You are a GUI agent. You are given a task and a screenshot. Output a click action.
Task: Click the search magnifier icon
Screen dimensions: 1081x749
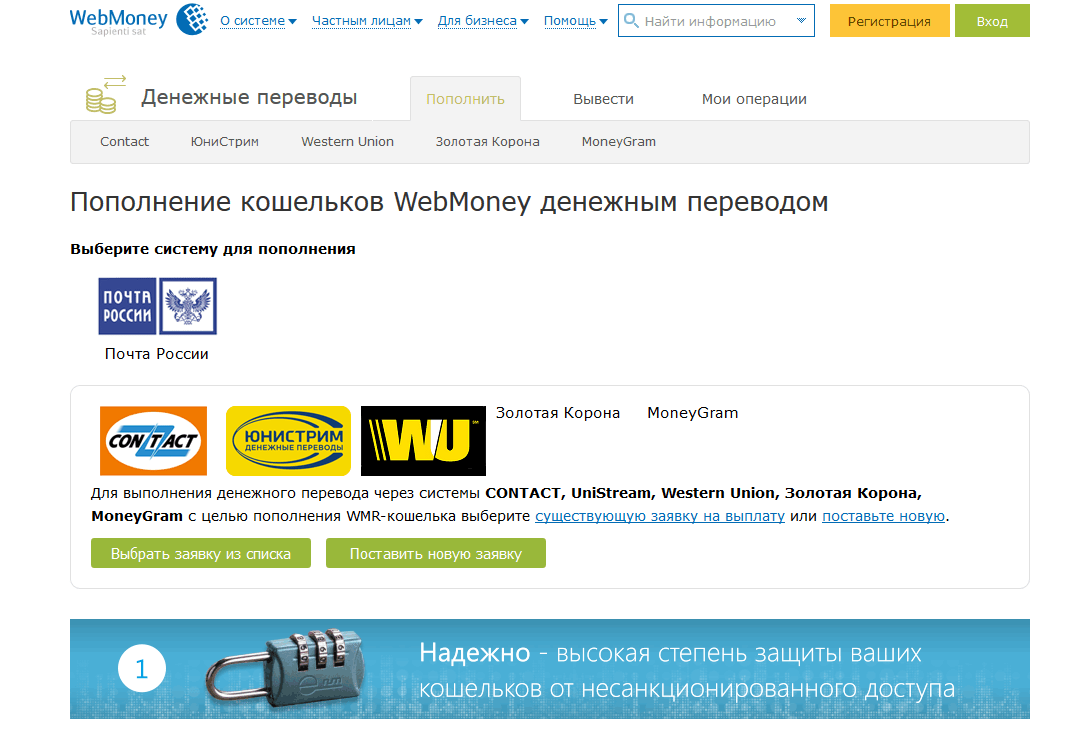coord(631,21)
